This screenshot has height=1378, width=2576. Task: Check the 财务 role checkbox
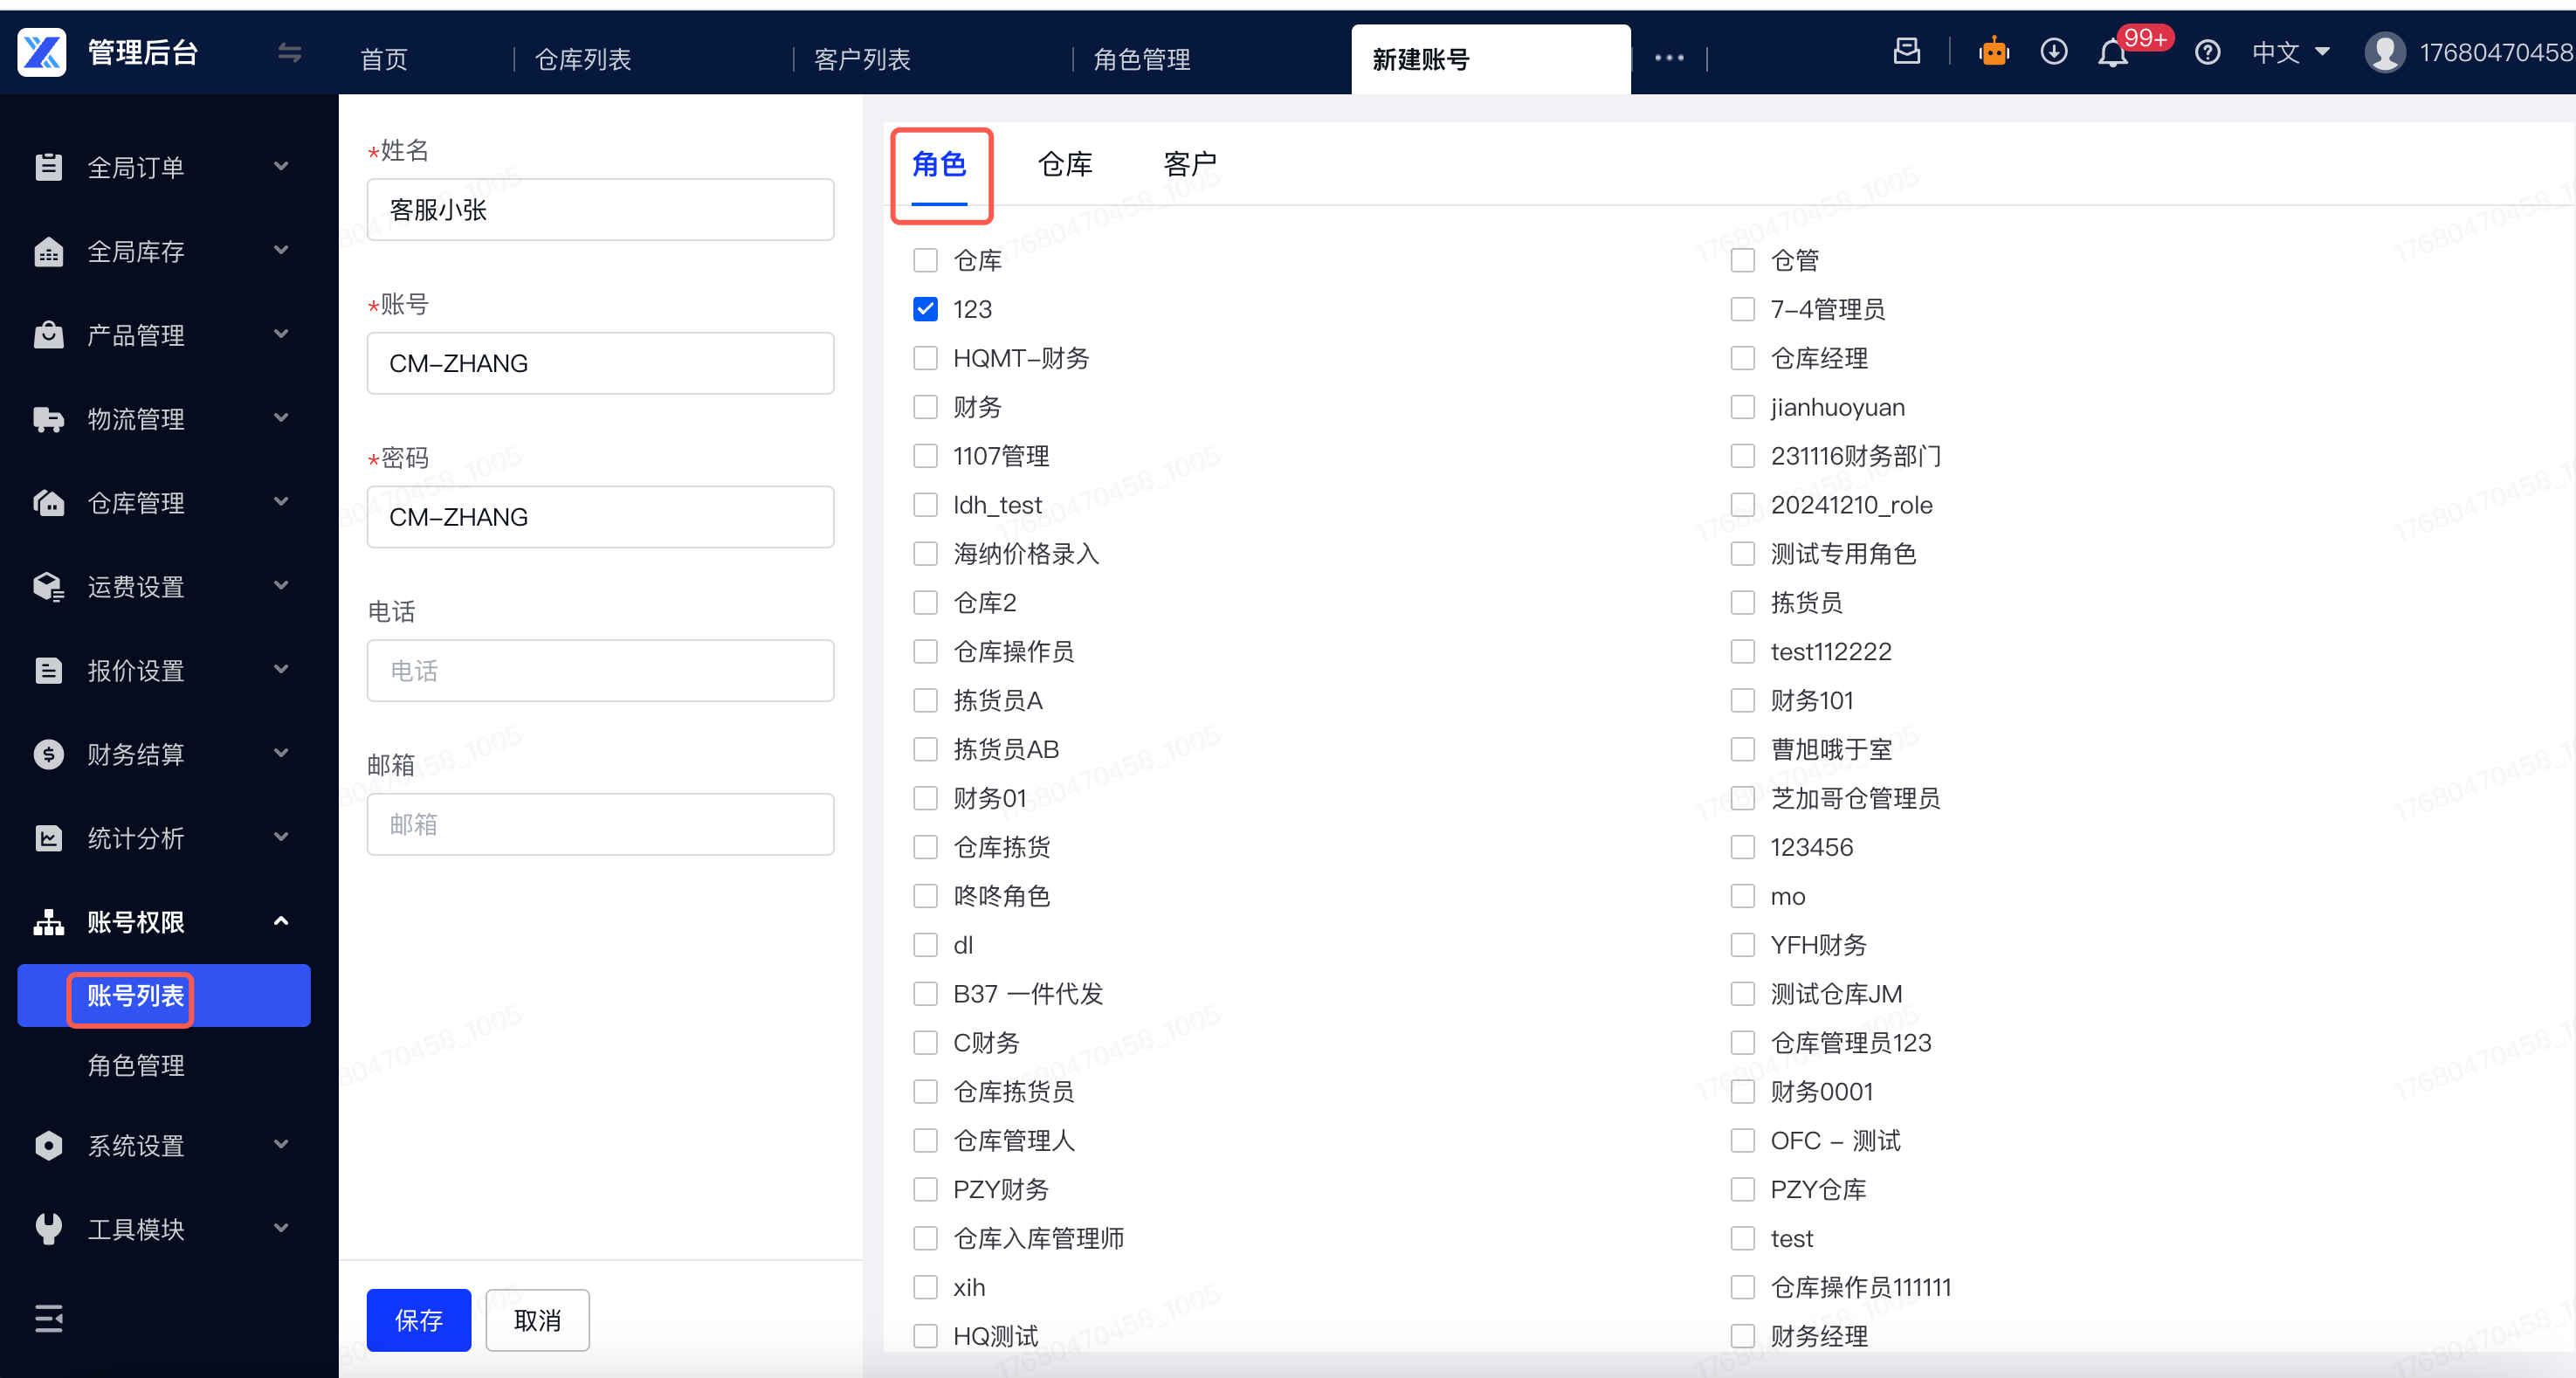point(925,407)
